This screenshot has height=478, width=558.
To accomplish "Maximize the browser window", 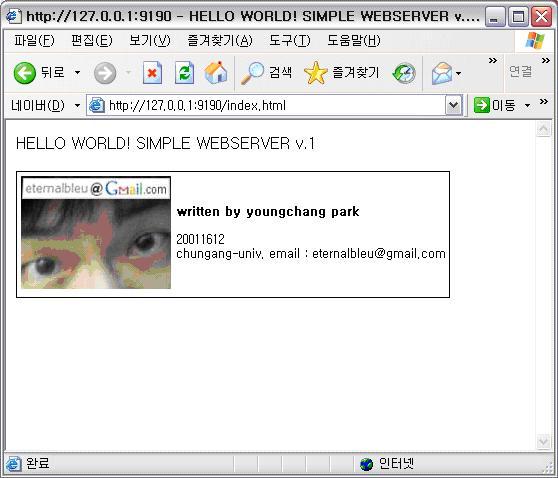I will 518,16.
